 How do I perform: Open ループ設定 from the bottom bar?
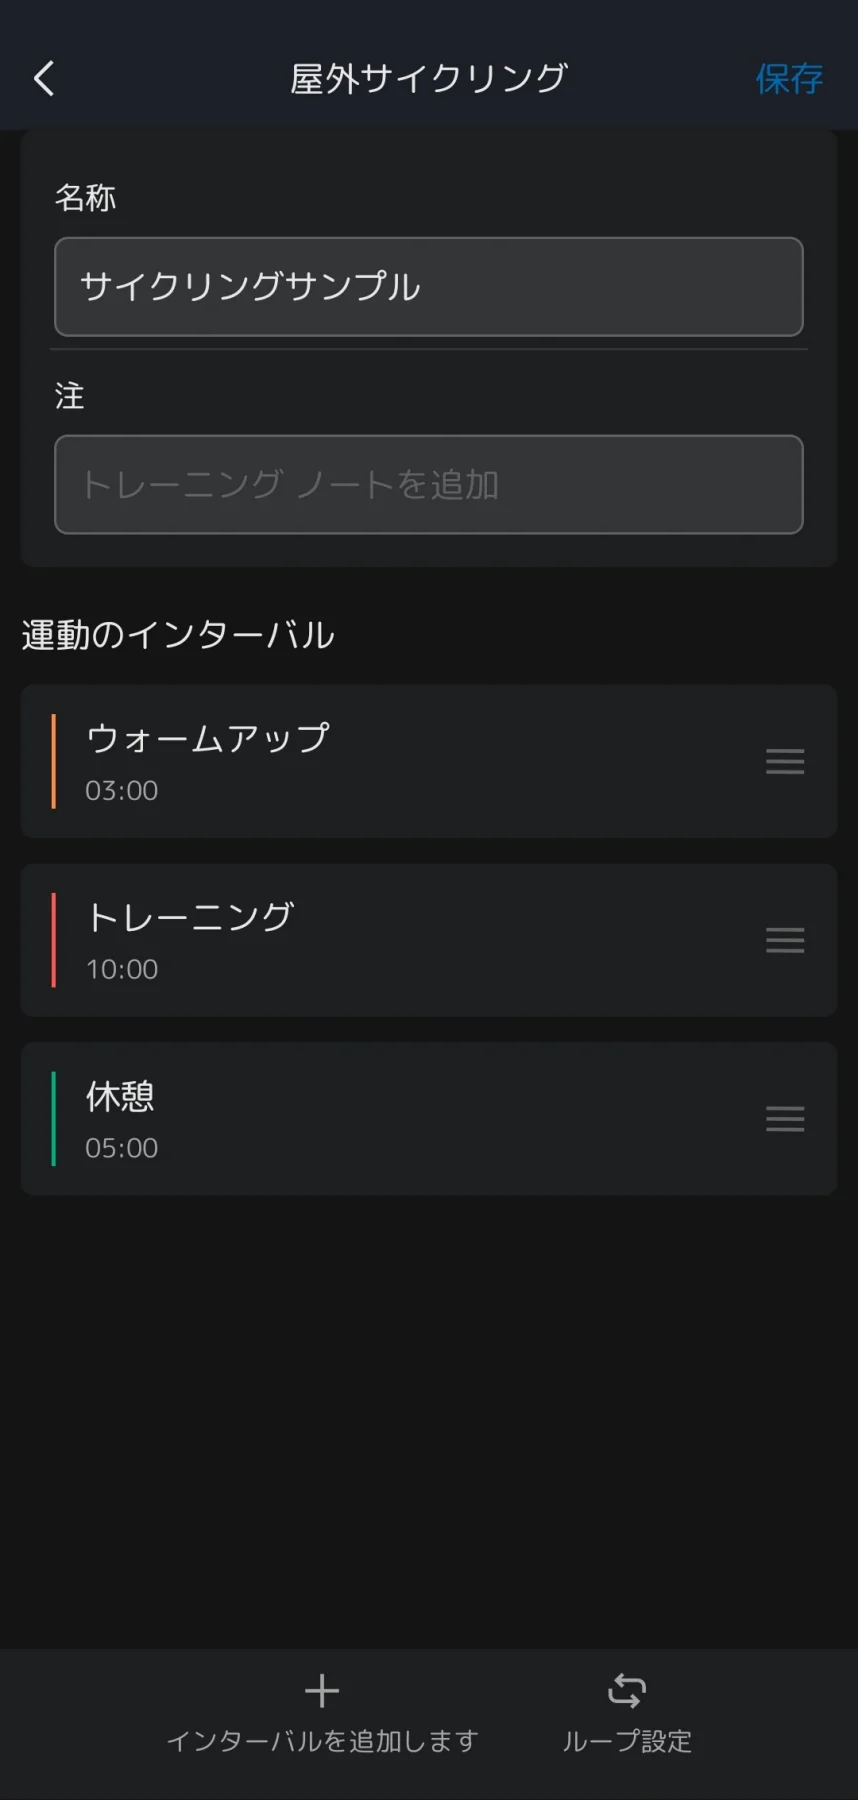(x=627, y=1741)
